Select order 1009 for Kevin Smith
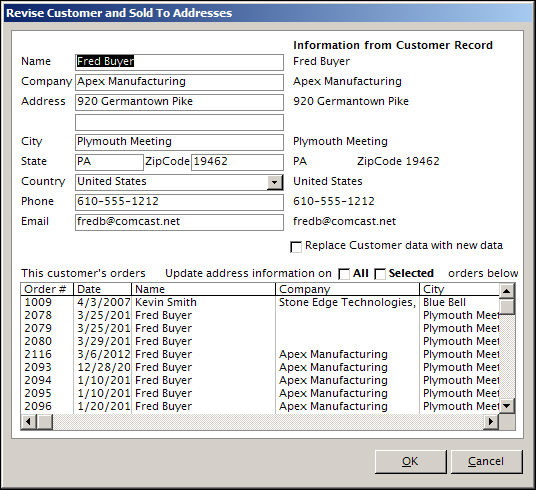Viewport: 536px width, 490px height. (260, 302)
